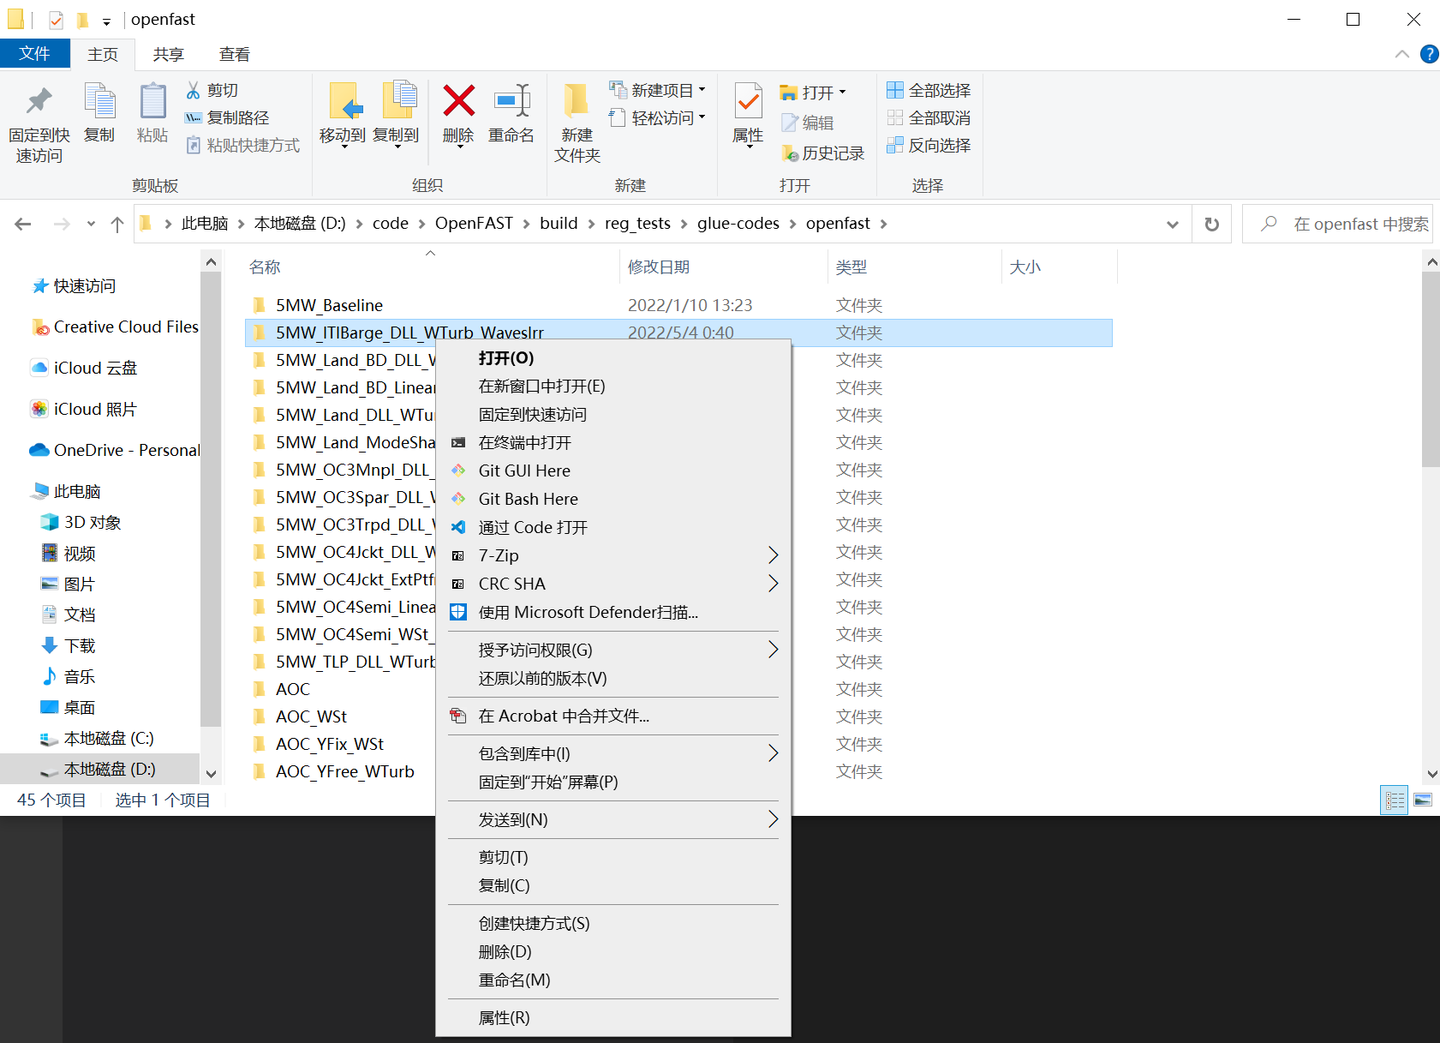Select Git Bash Here from context menu
The height and width of the screenshot is (1043, 1440).
(527, 498)
